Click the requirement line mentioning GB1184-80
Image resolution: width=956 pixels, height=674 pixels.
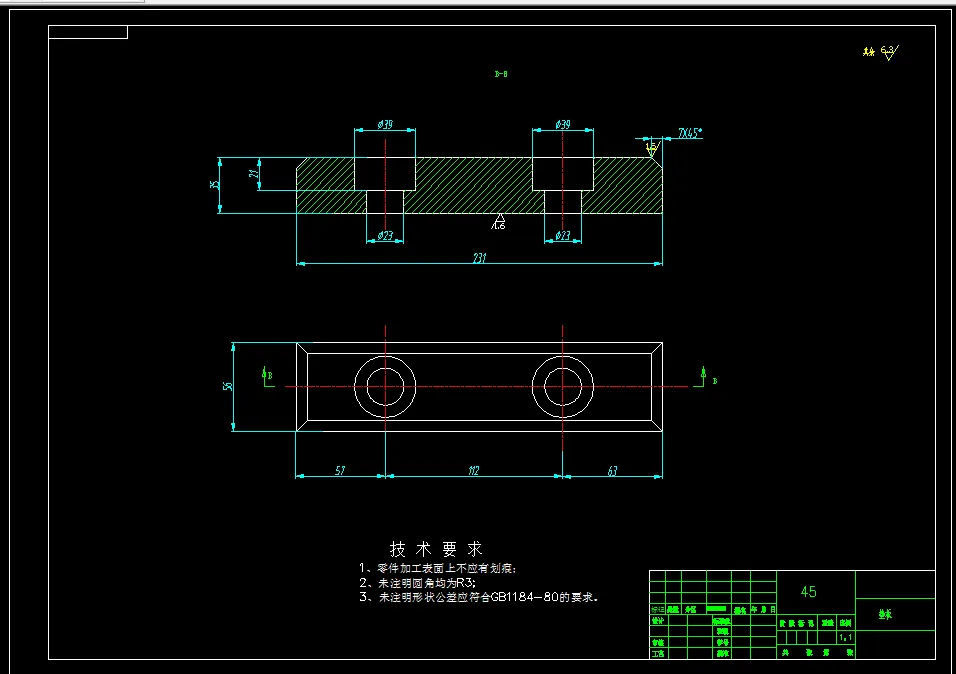[479, 597]
